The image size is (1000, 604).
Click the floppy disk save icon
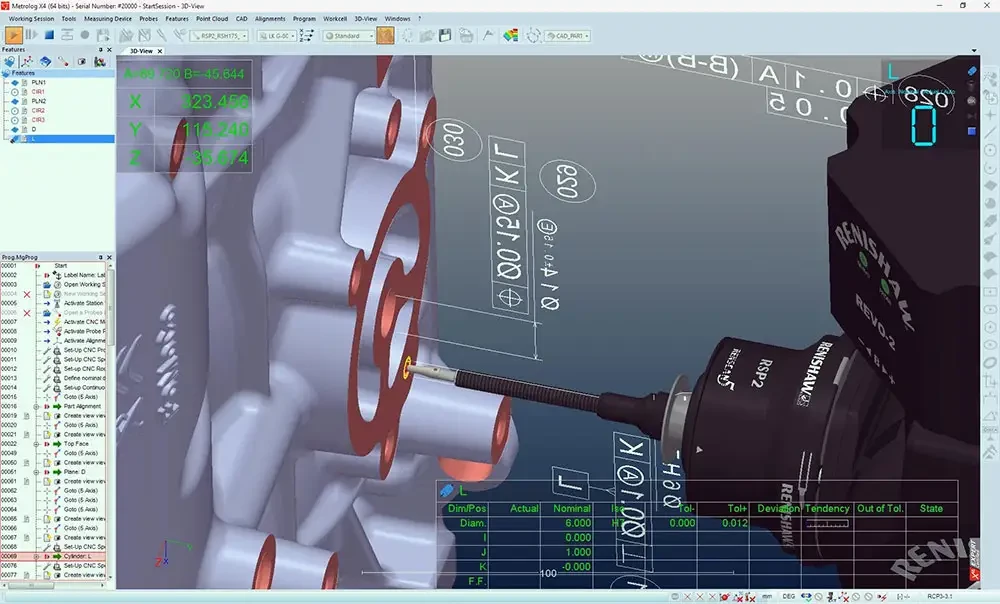(x=446, y=36)
